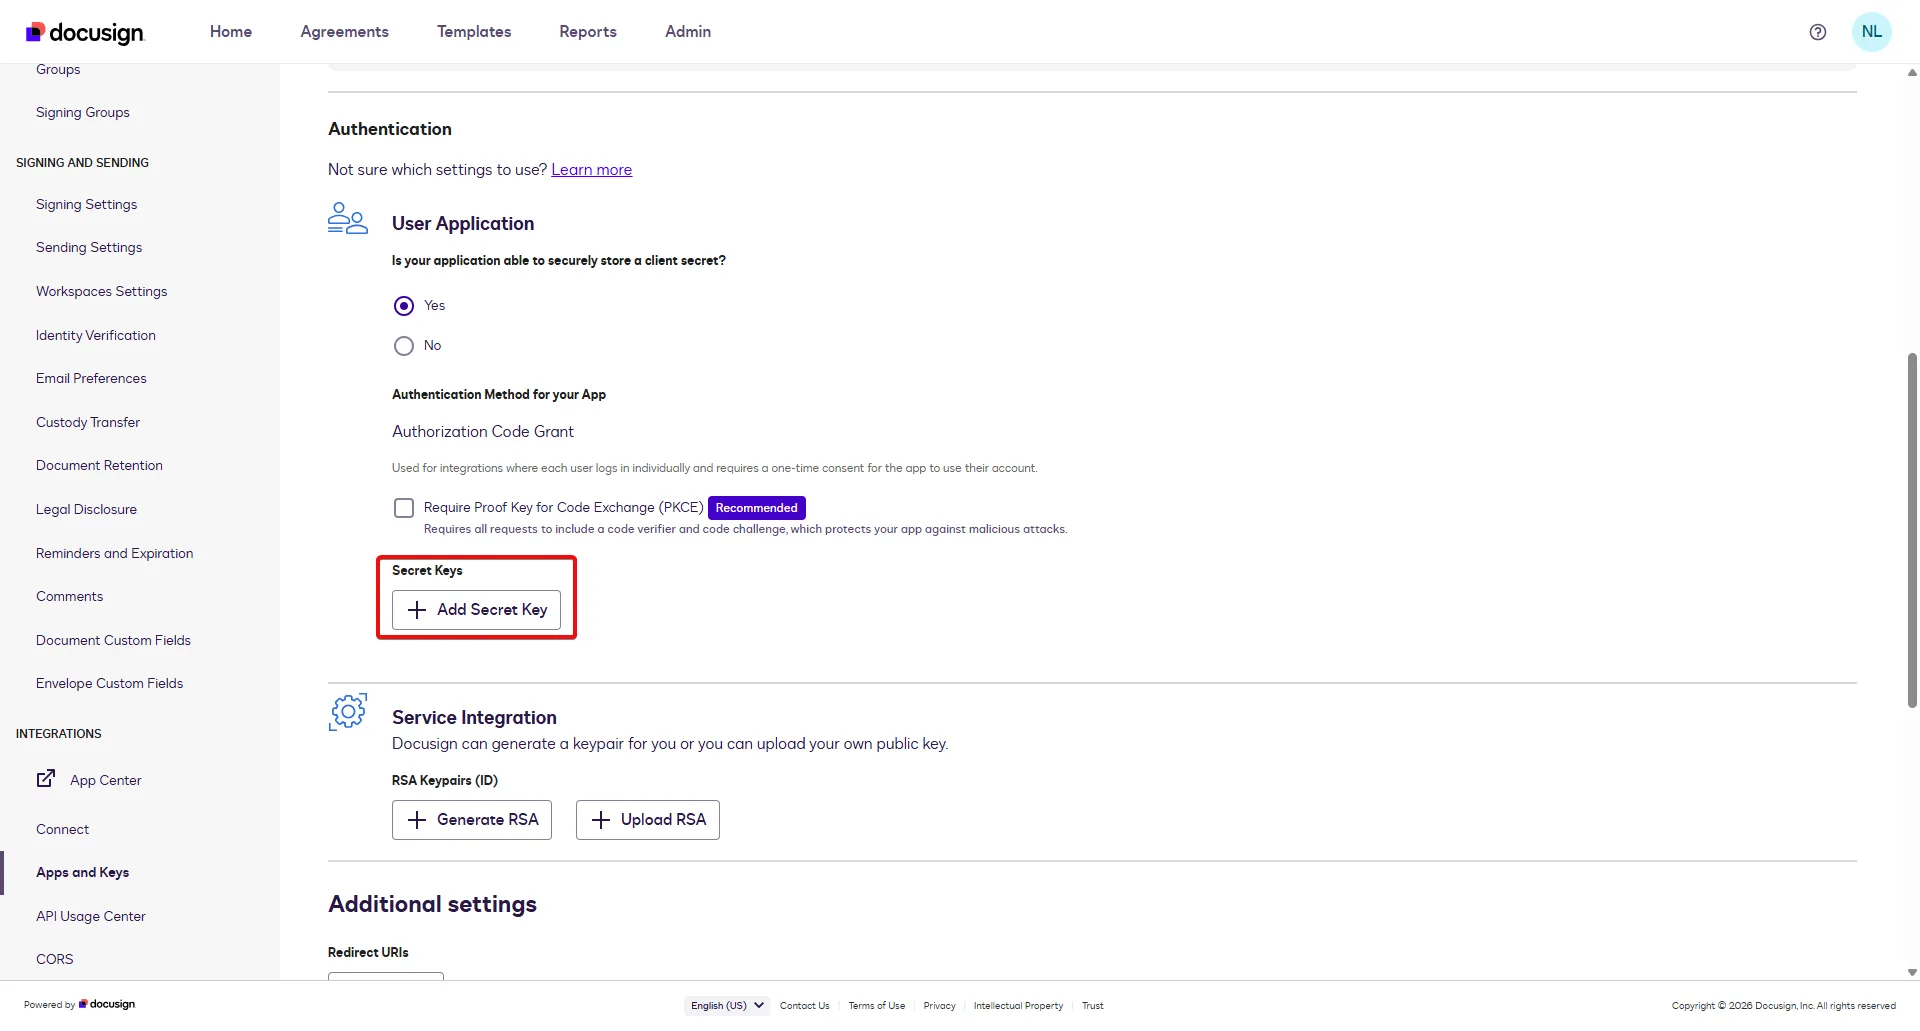This screenshot has width=1920, height=1031.
Task: Click the App Center external link icon
Action: pyautogui.click(x=46, y=779)
